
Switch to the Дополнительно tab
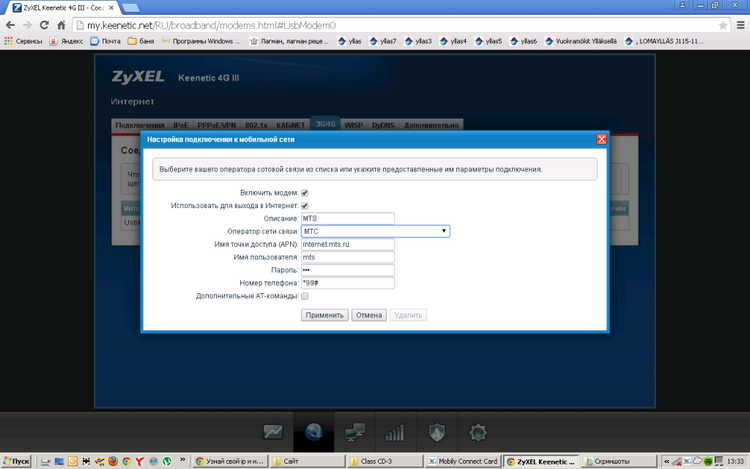(x=431, y=125)
